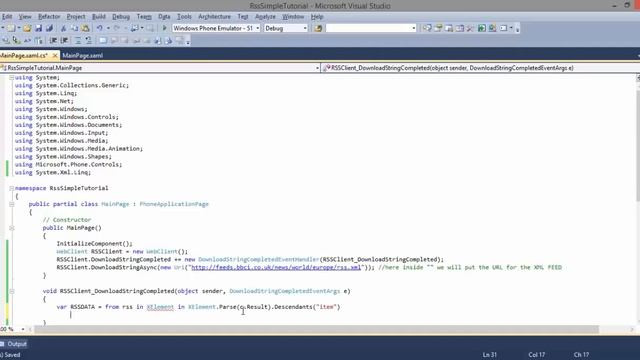Click the Find text input field
Screen dimensions: 640x360
(368, 28)
